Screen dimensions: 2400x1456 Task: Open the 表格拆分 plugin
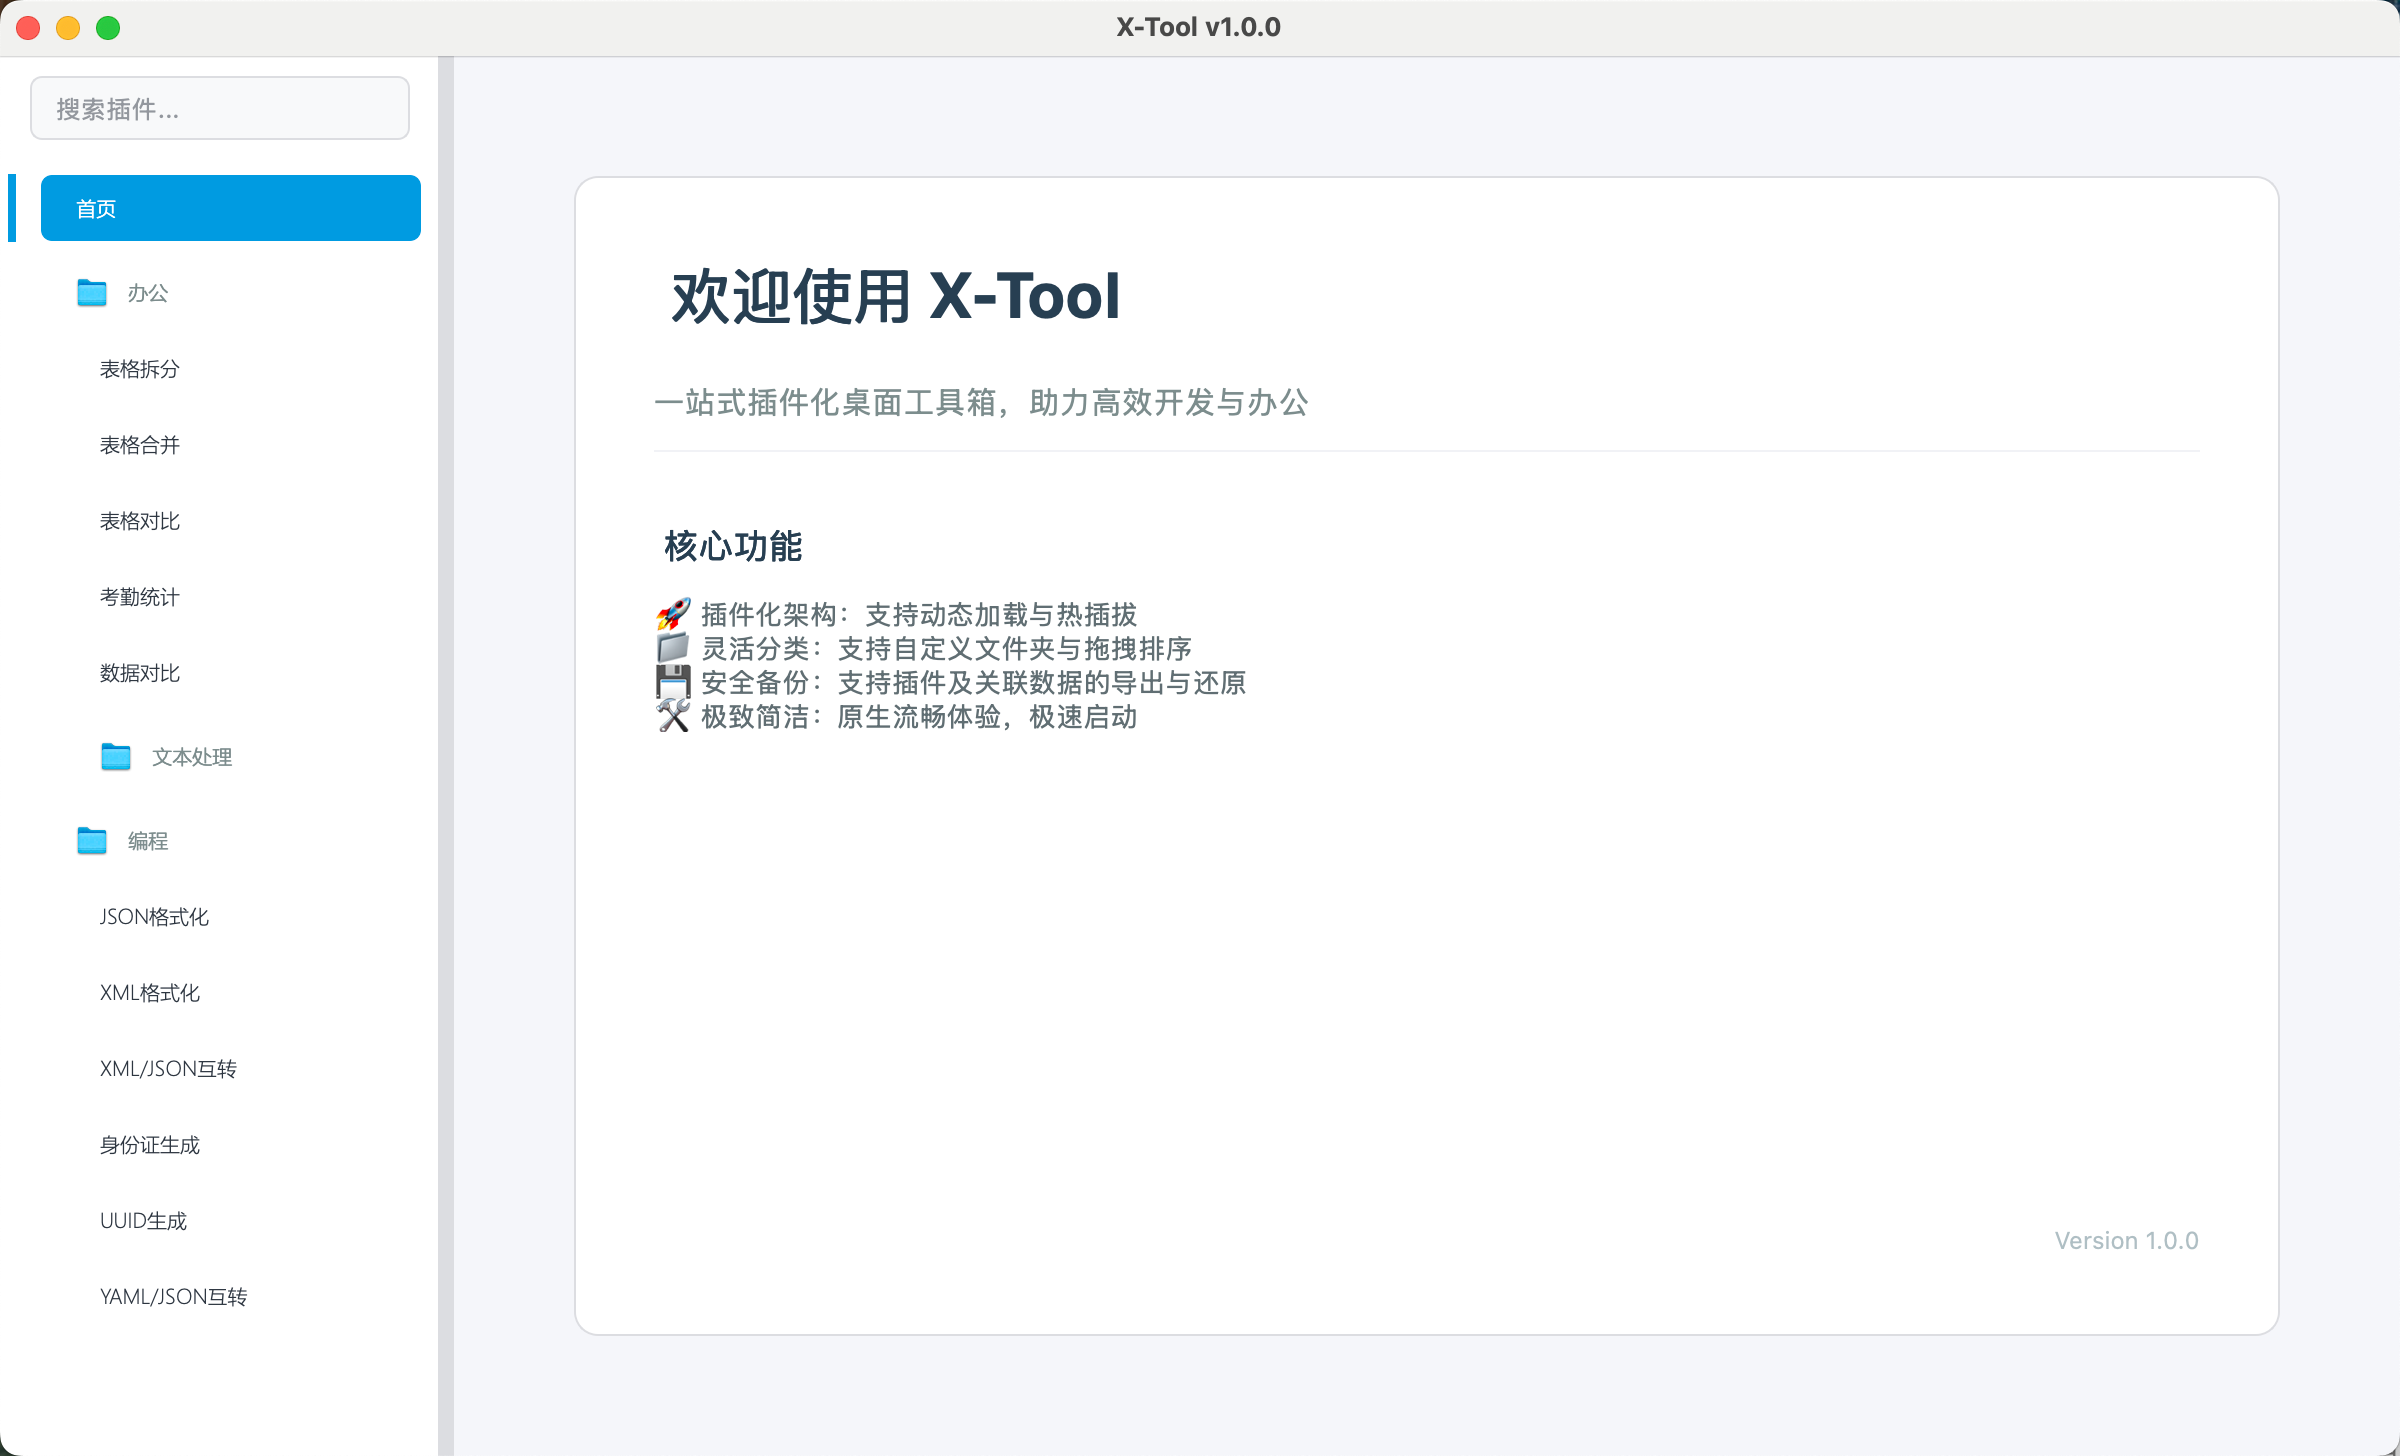[140, 369]
